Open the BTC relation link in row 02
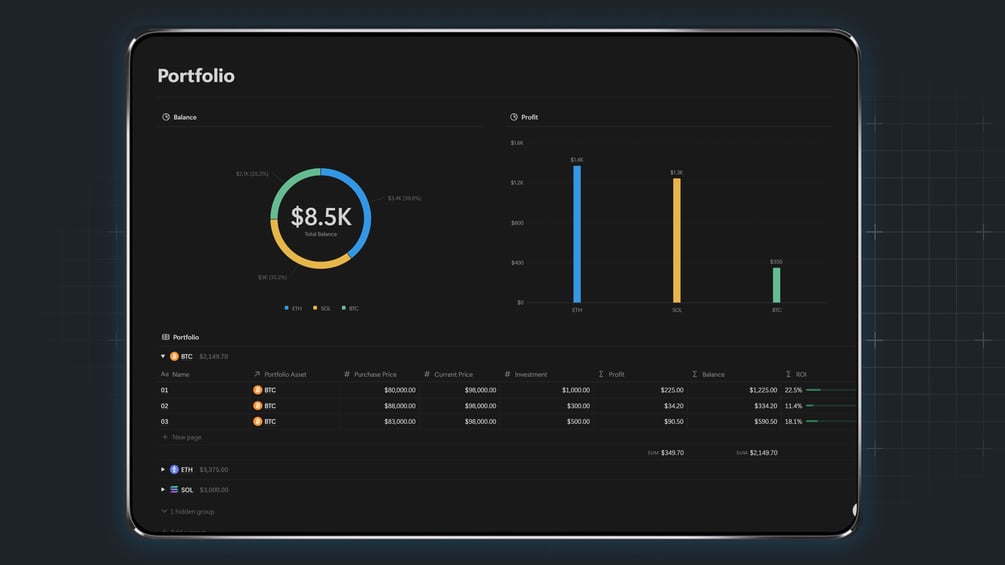This screenshot has height=565, width=1005. 265,405
